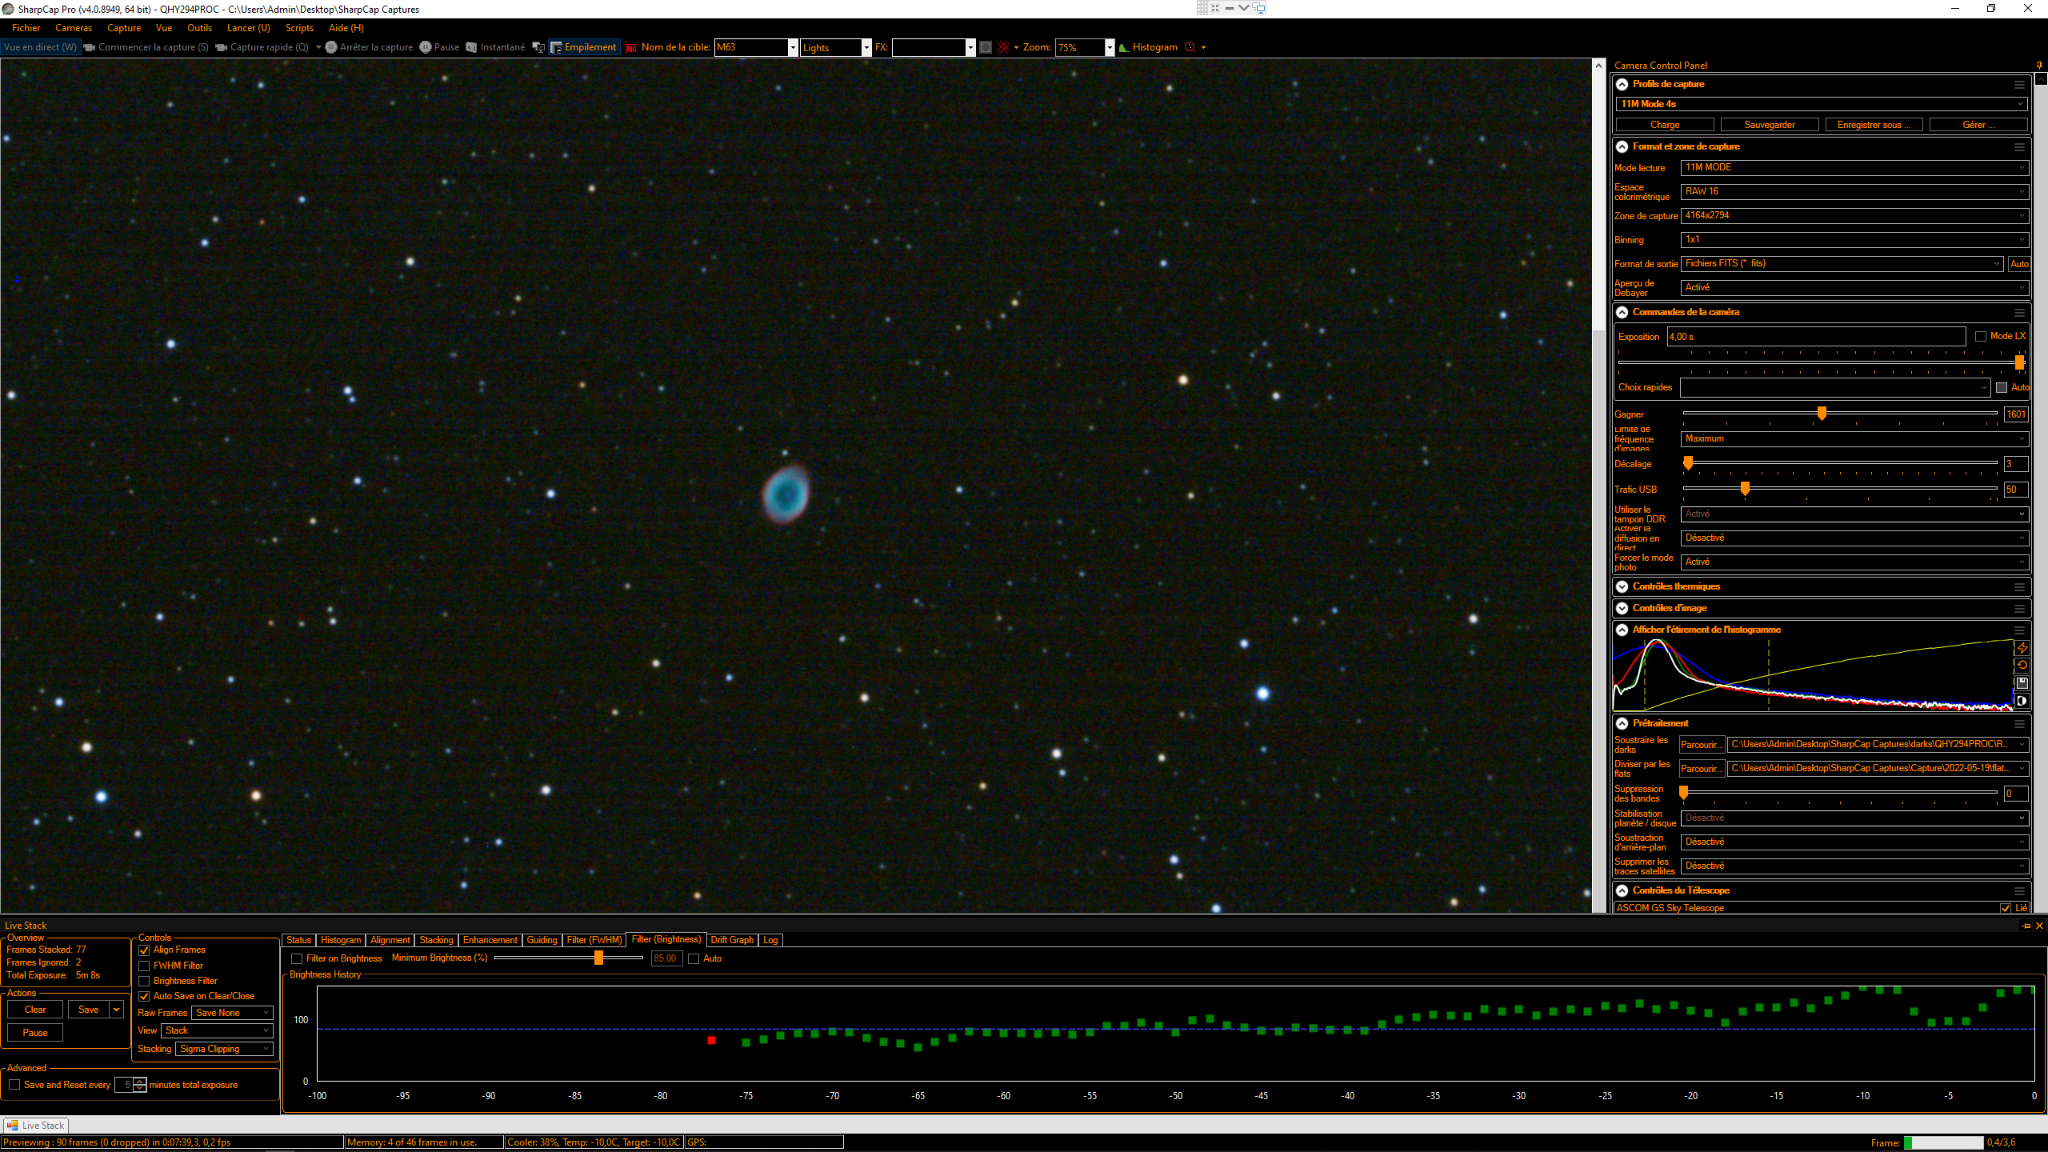The width and height of the screenshot is (2048, 1152).
Task: Click the Pause capture toolbar icon
Action: (x=425, y=47)
